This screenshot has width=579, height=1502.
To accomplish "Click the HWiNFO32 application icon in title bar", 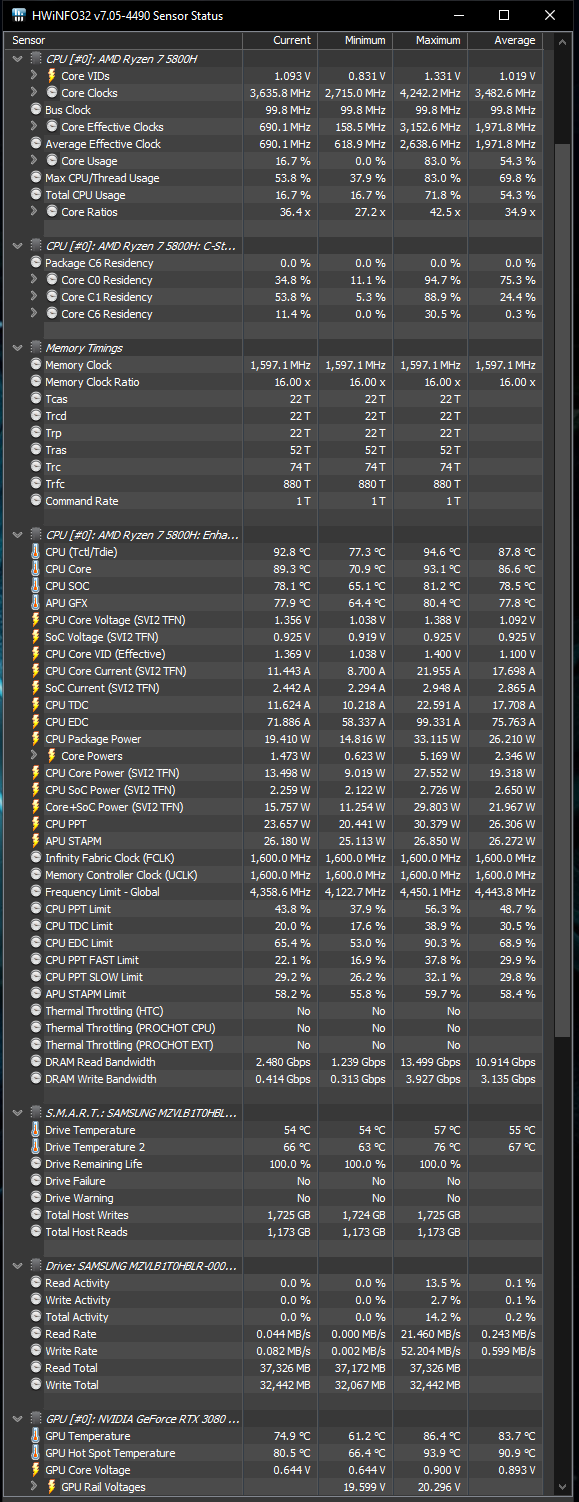I will pos(19,16).
